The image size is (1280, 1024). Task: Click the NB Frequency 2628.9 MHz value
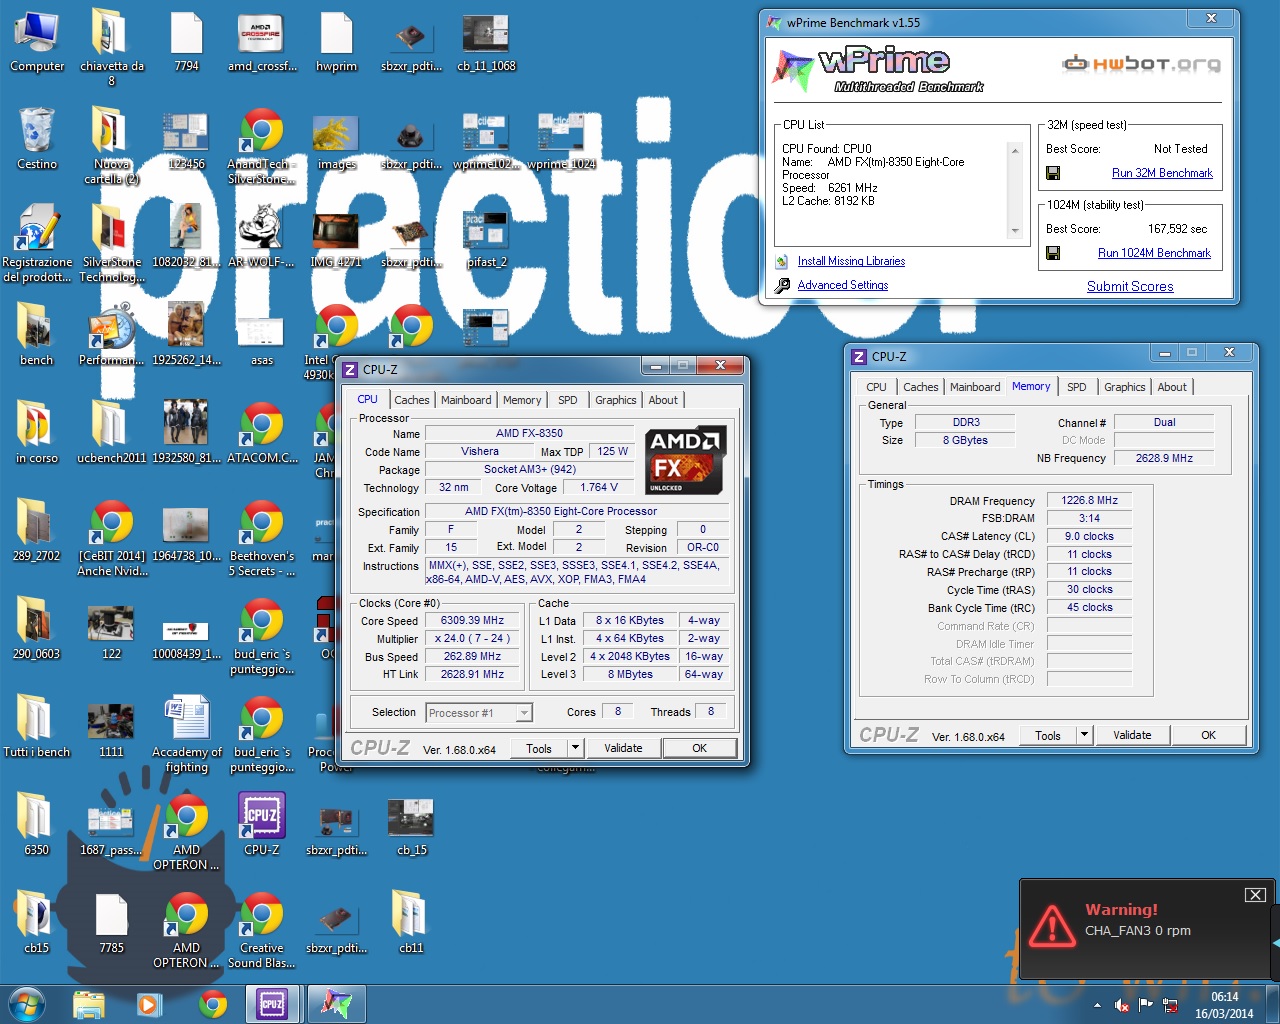pyautogui.click(x=1163, y=458)
